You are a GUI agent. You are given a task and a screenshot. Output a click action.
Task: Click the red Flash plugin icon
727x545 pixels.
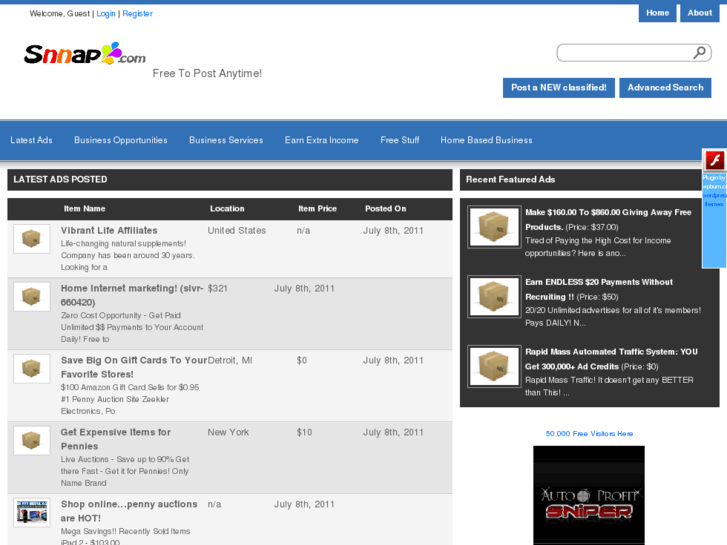click(x=714, y=160)
